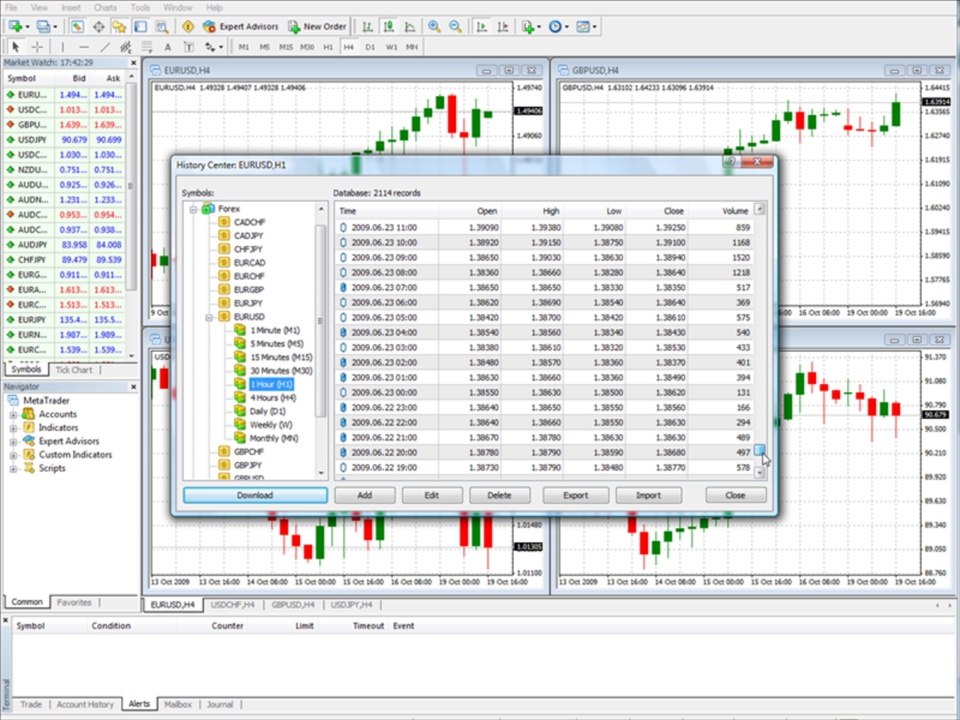
Task: Open the Strategy Tester magnifier icon
Action: coord(161,26)
